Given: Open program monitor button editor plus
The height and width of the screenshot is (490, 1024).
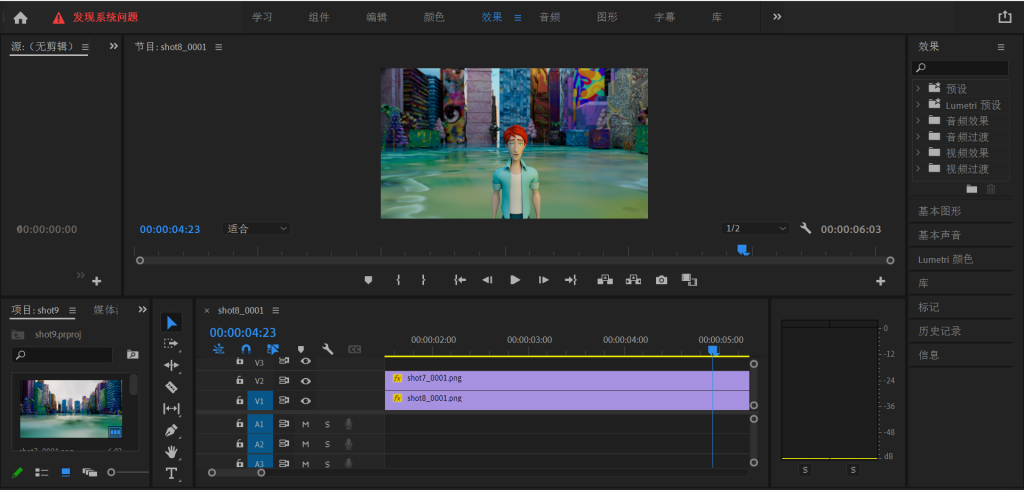Looking at the screenshot, I should coord(880,282).
